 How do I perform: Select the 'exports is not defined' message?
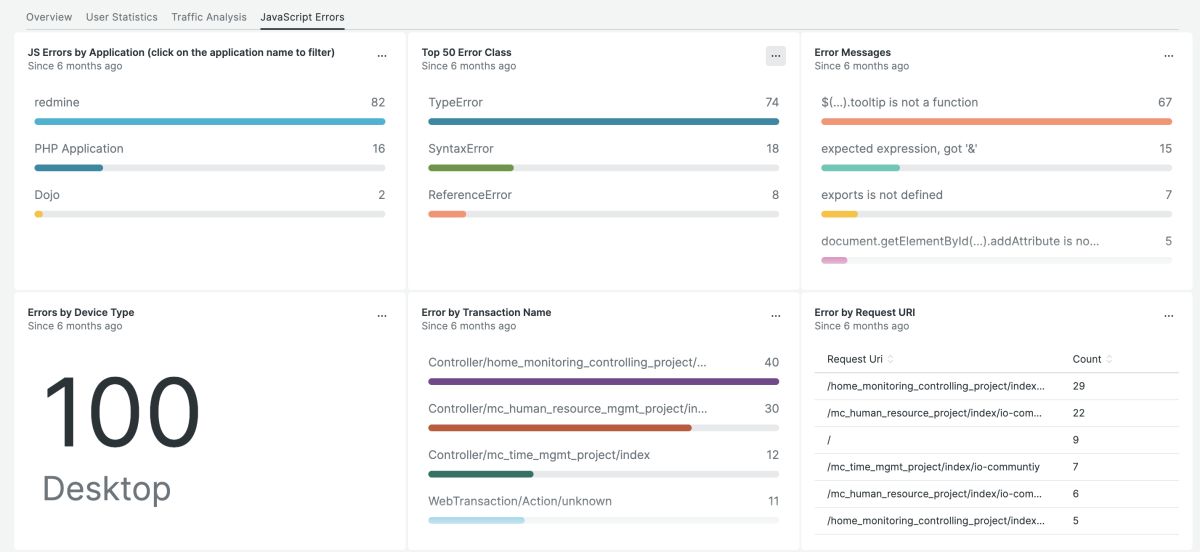click(881, 195)
